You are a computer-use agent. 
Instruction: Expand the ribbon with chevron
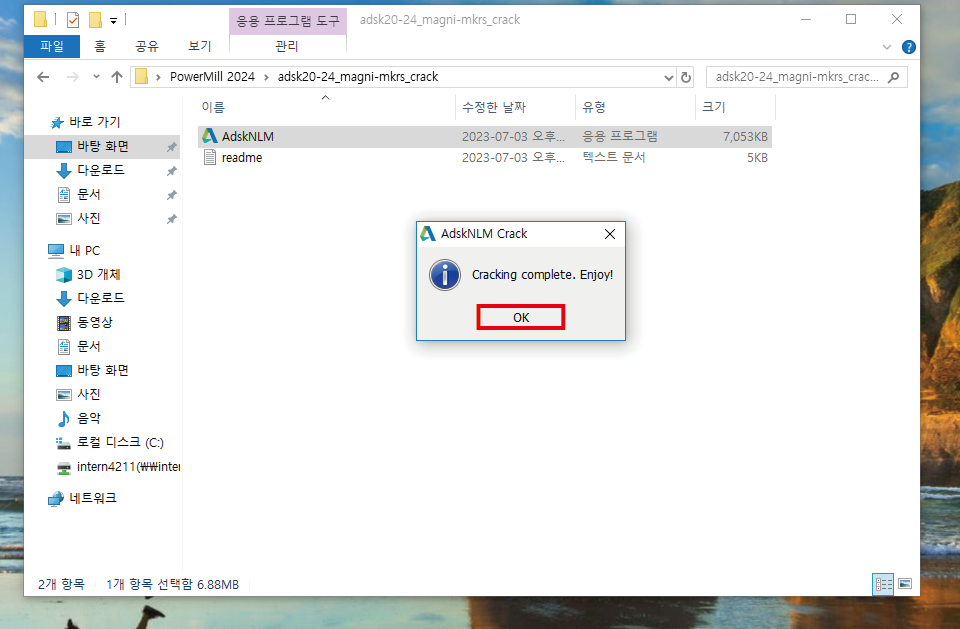click(887, 47)
